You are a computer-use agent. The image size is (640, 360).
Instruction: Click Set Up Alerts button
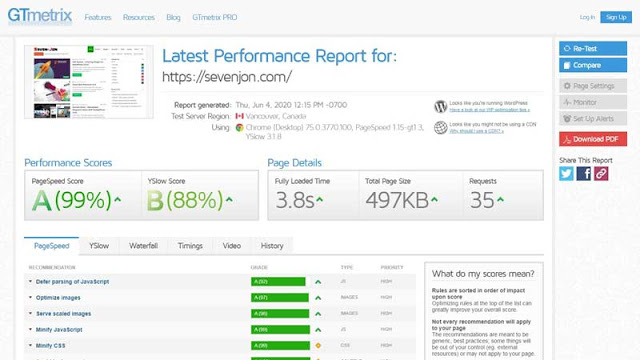(x=593, y=118)
